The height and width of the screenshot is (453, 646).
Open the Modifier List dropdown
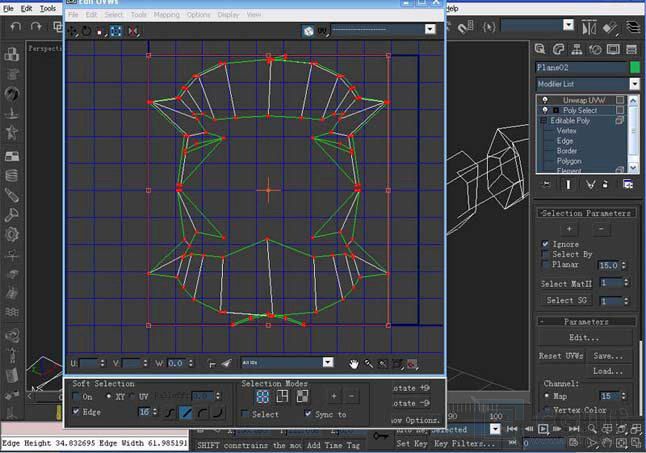(634, 84)
